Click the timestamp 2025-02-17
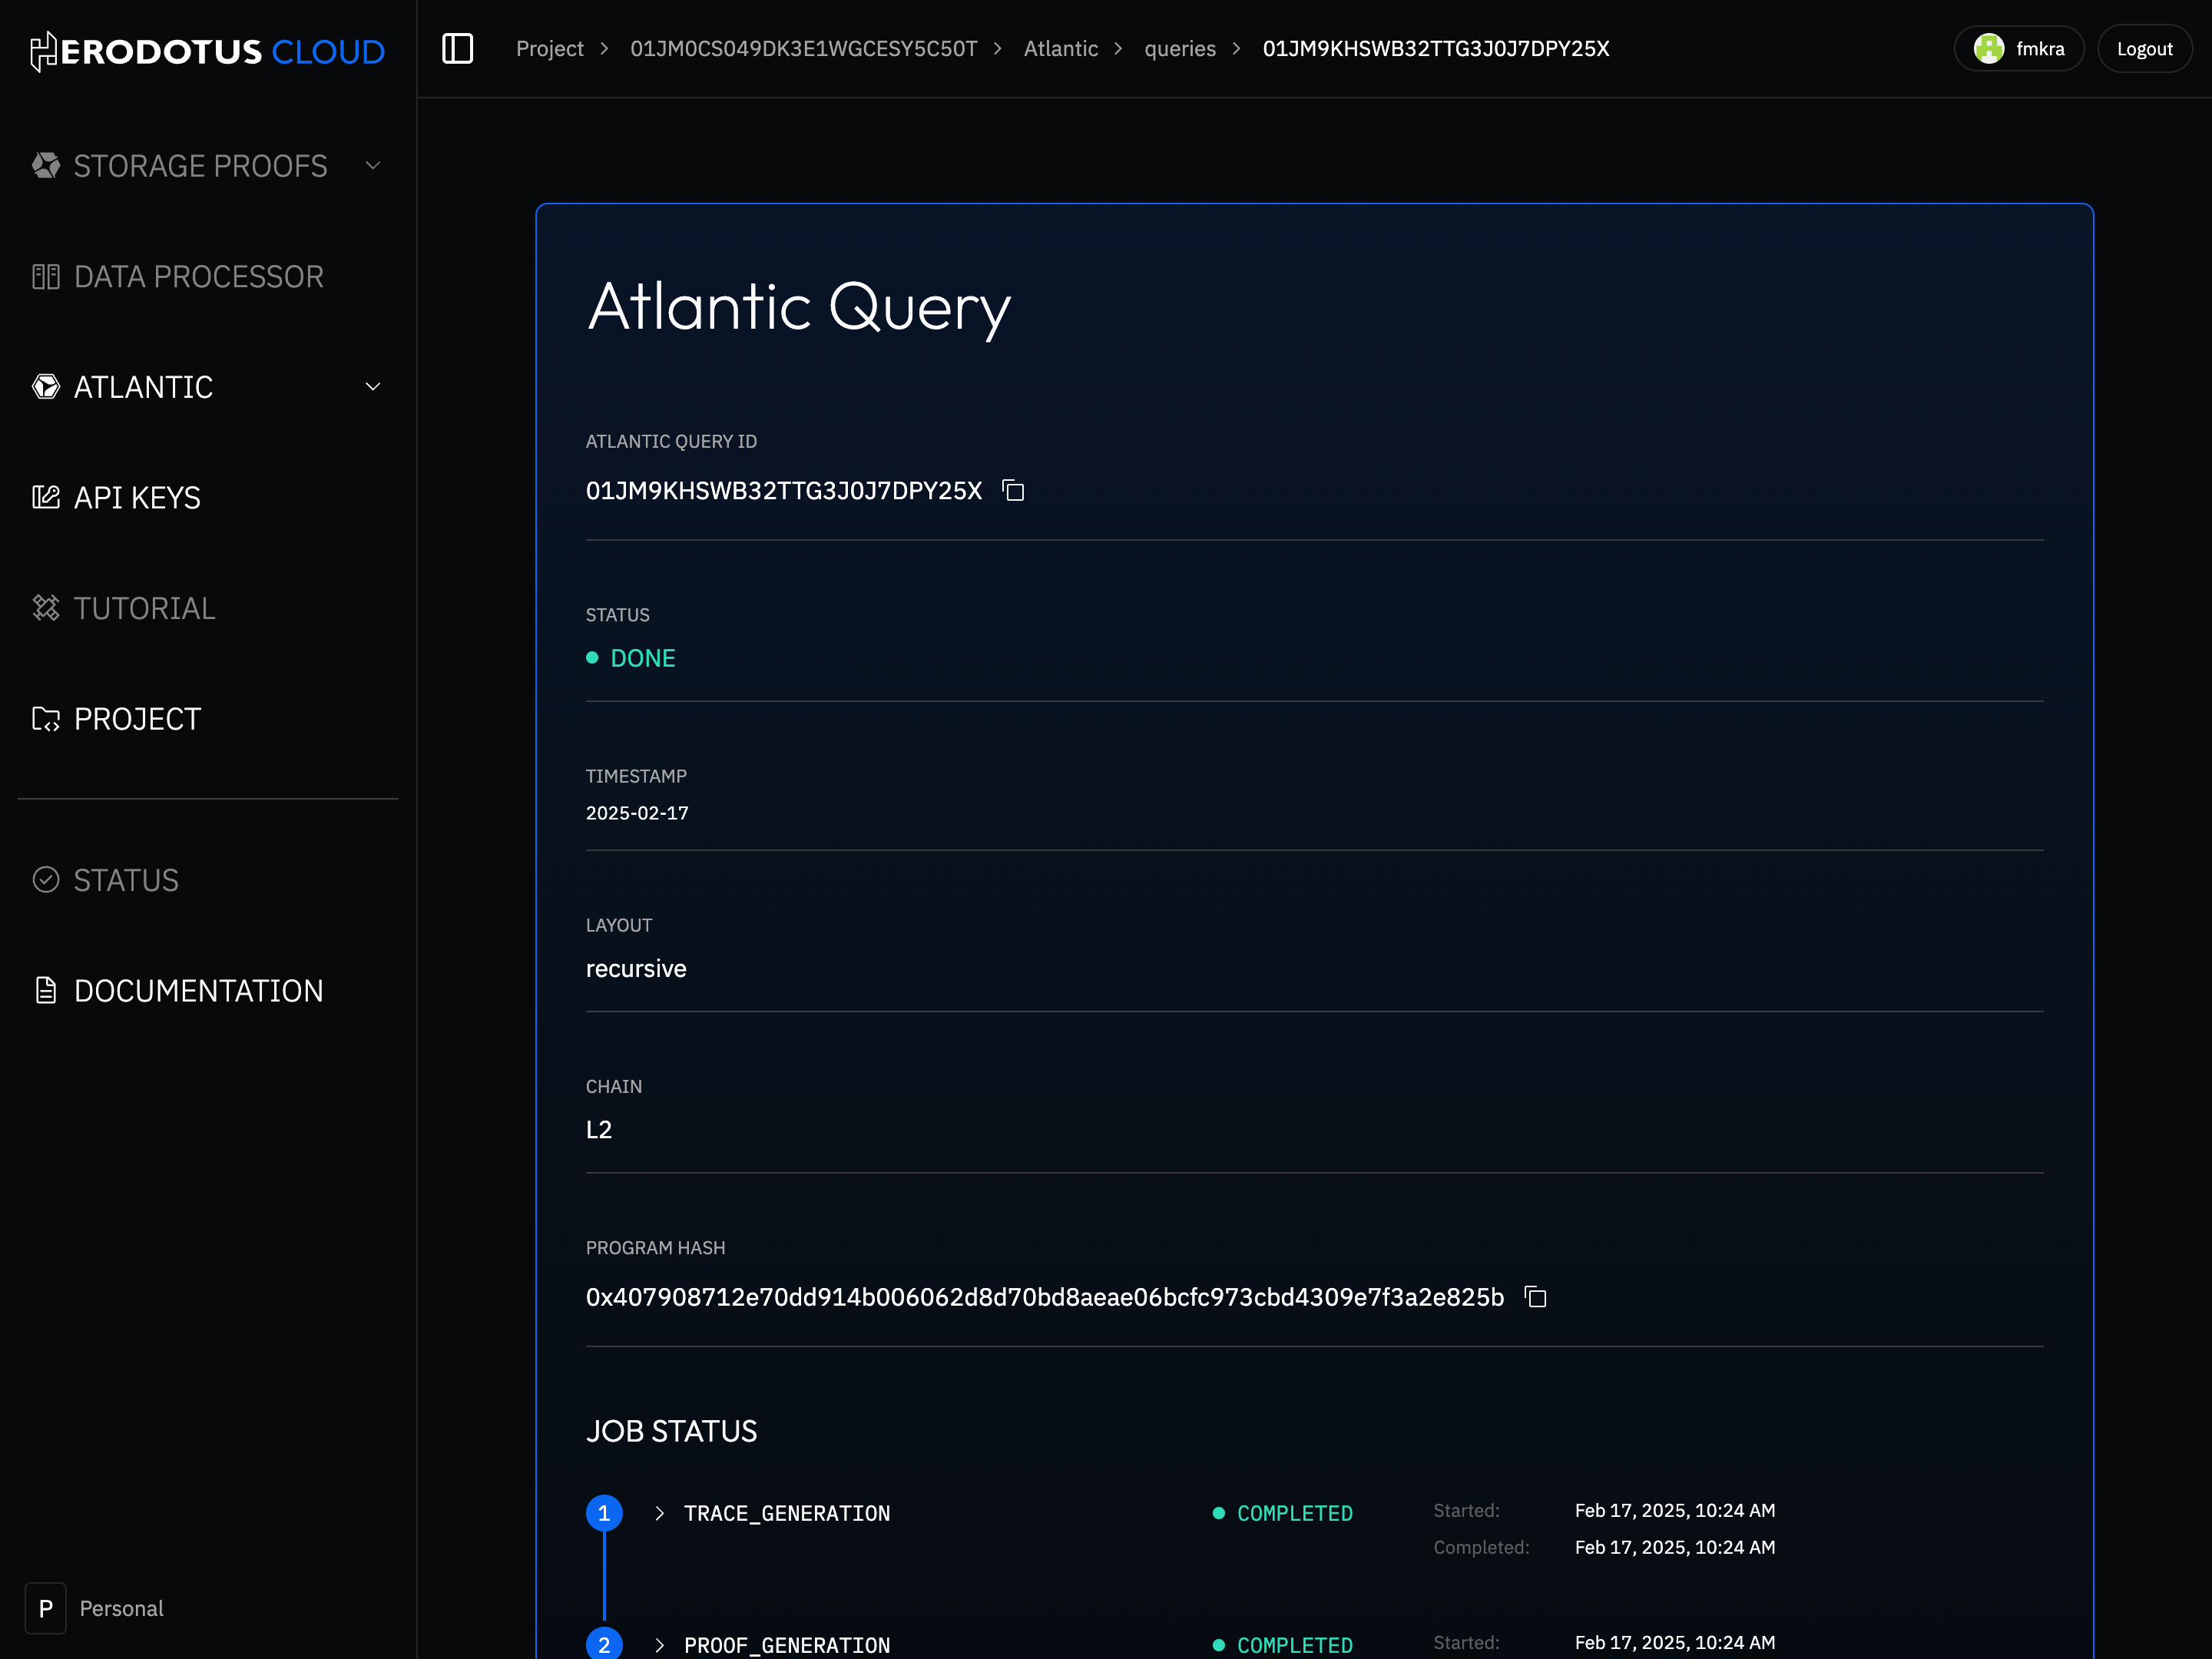This screenshot has height=1659, width=2212. [x=637, y=813]
